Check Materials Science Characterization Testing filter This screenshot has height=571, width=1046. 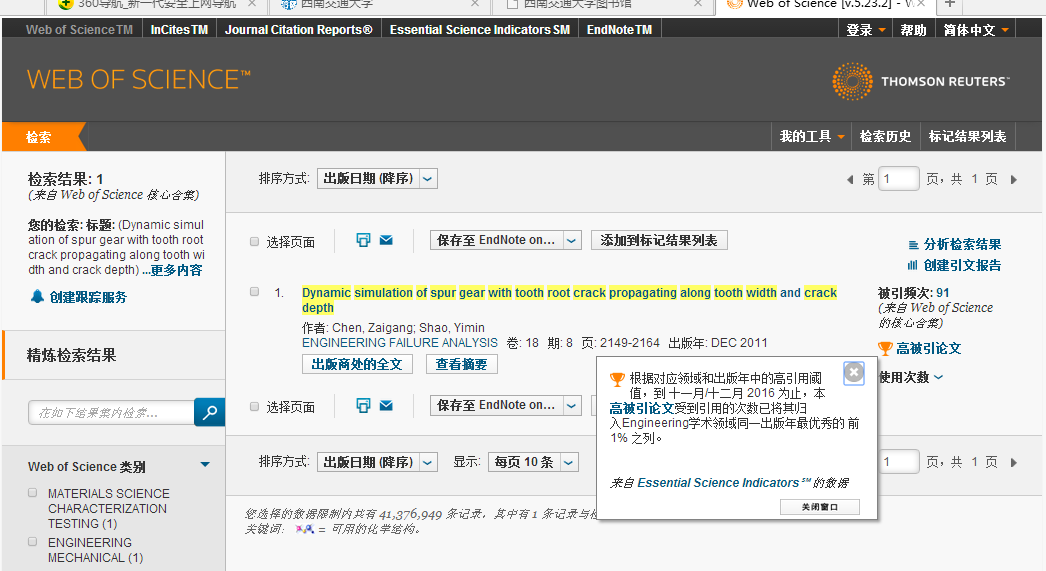click(x=32, y=492)
